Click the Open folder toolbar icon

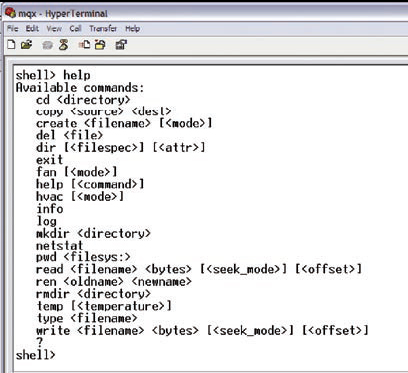[x=26, y=44]
